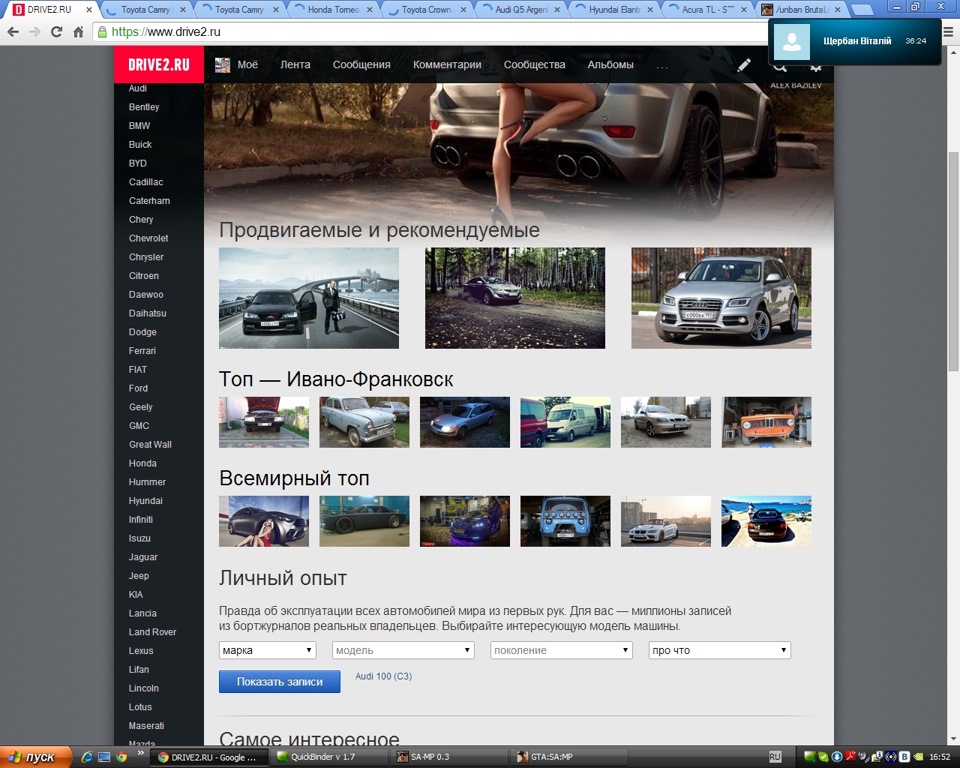Viewport: 960px width, 768px height.
Task: Switch to the /unban Brutal tab
Action: pos(799,10)
